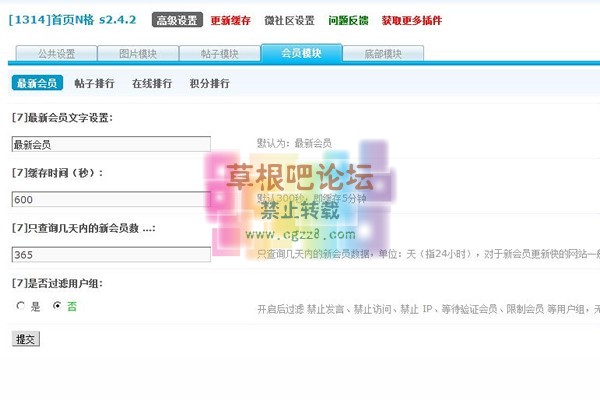Select the 最新会员 sub-tab

[x=37, y=83]
